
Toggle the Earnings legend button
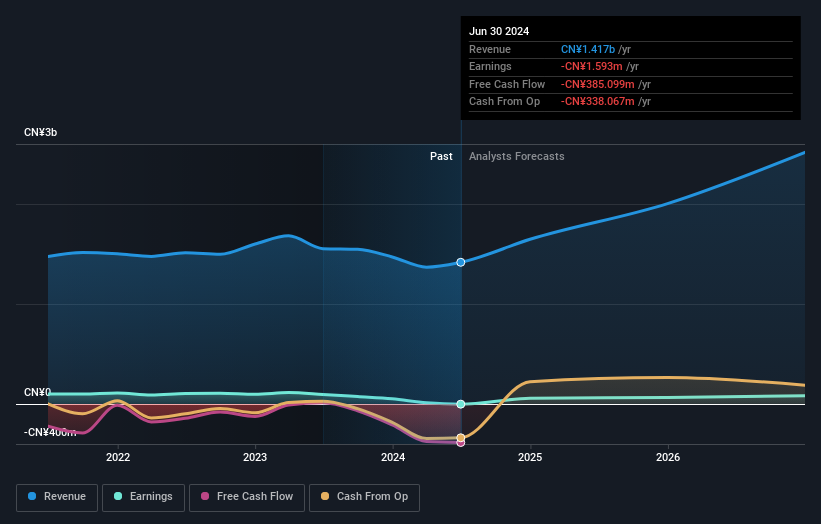143,497
